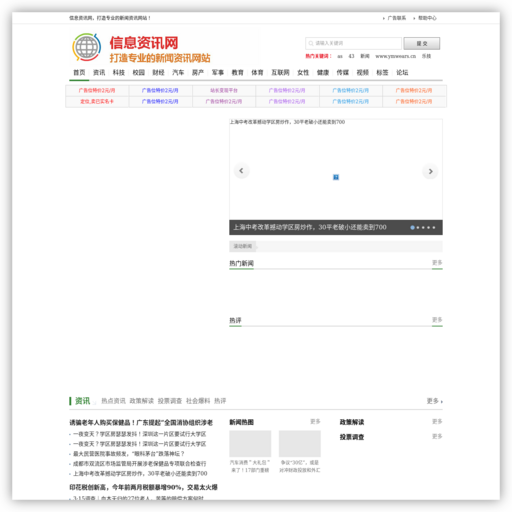The image size is (512, 512).
Task: Click 滚动新闻 label below carousel
Action: coord(243,246)
